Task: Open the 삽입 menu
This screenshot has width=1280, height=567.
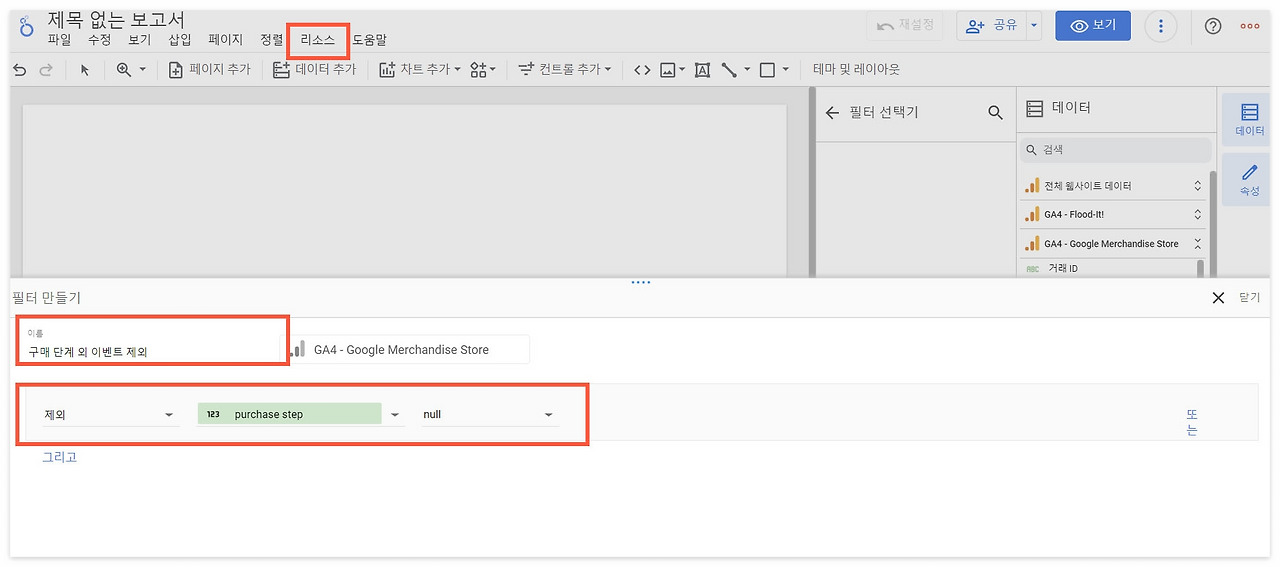Action: coord(180,40)
